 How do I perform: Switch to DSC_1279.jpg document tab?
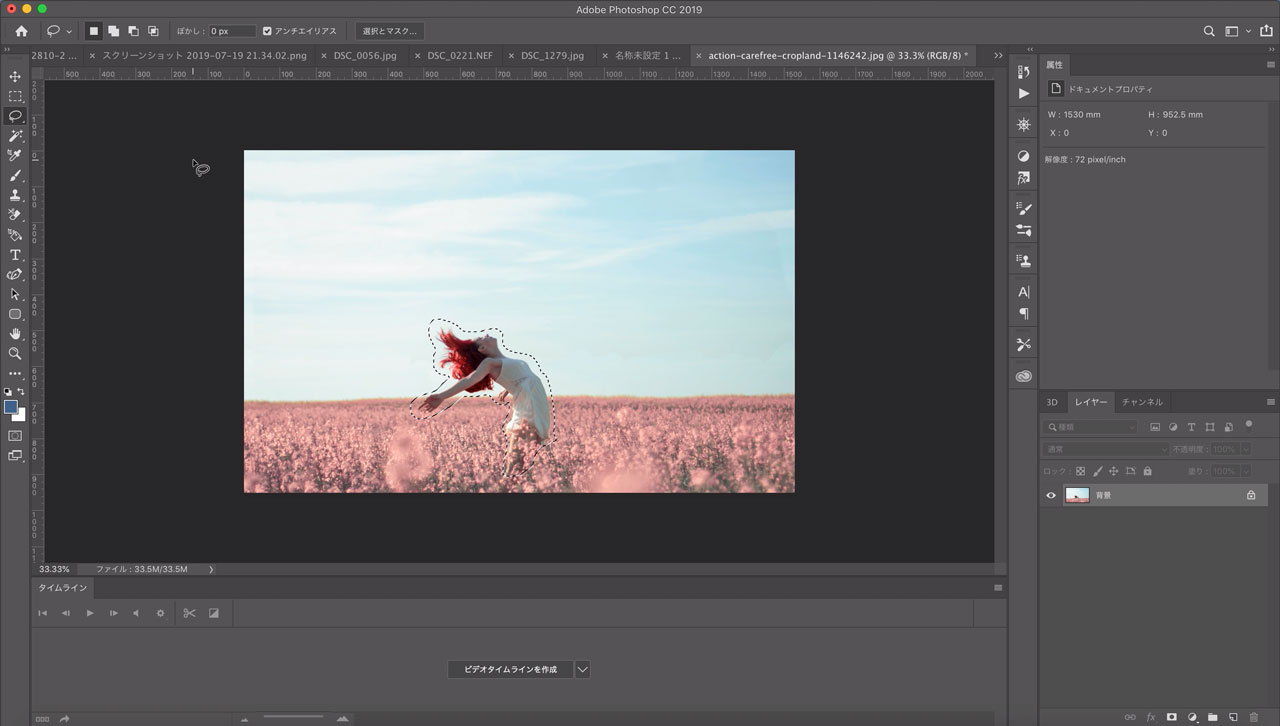click(552, 56)
